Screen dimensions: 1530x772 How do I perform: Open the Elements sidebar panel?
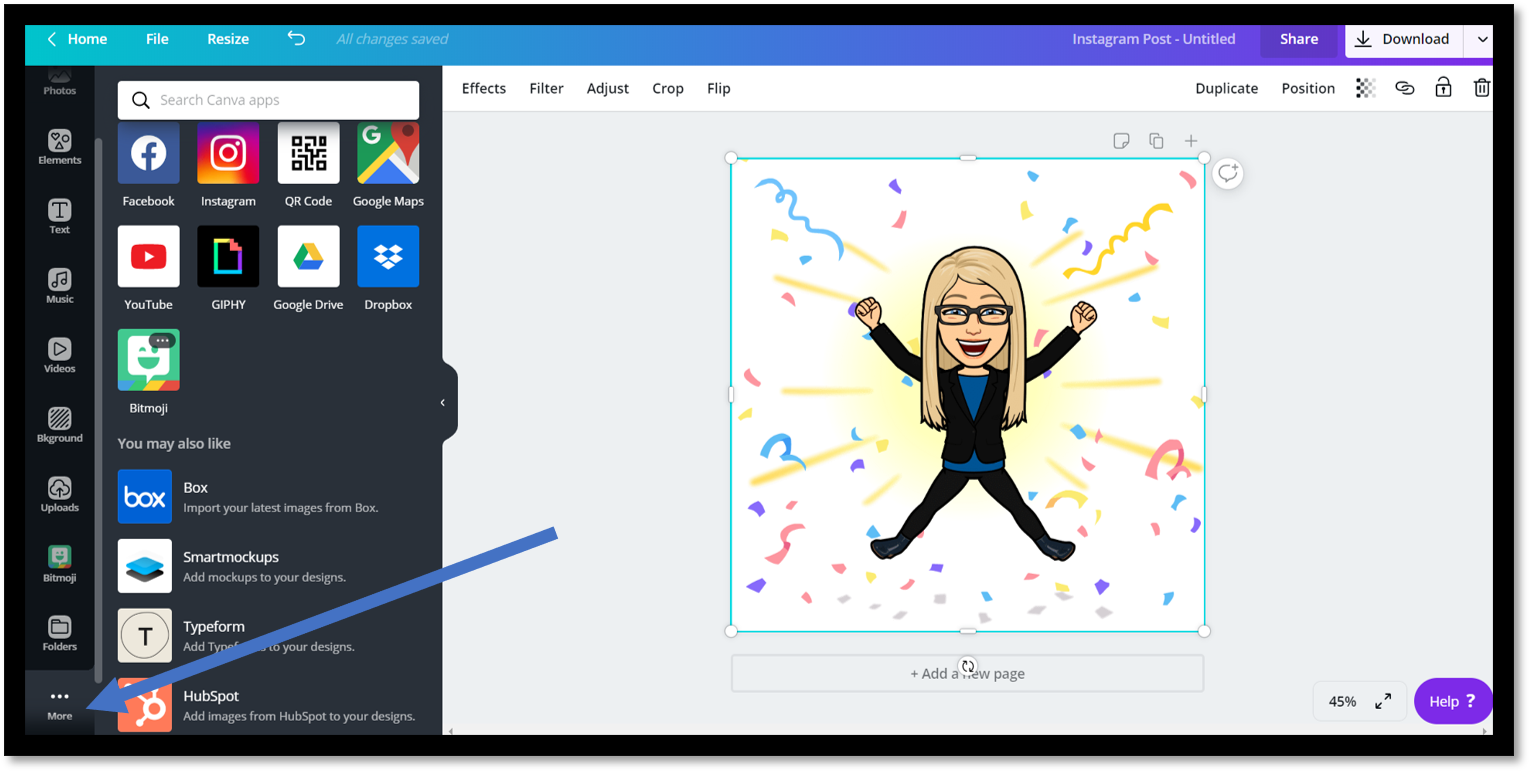pos(60,147)
